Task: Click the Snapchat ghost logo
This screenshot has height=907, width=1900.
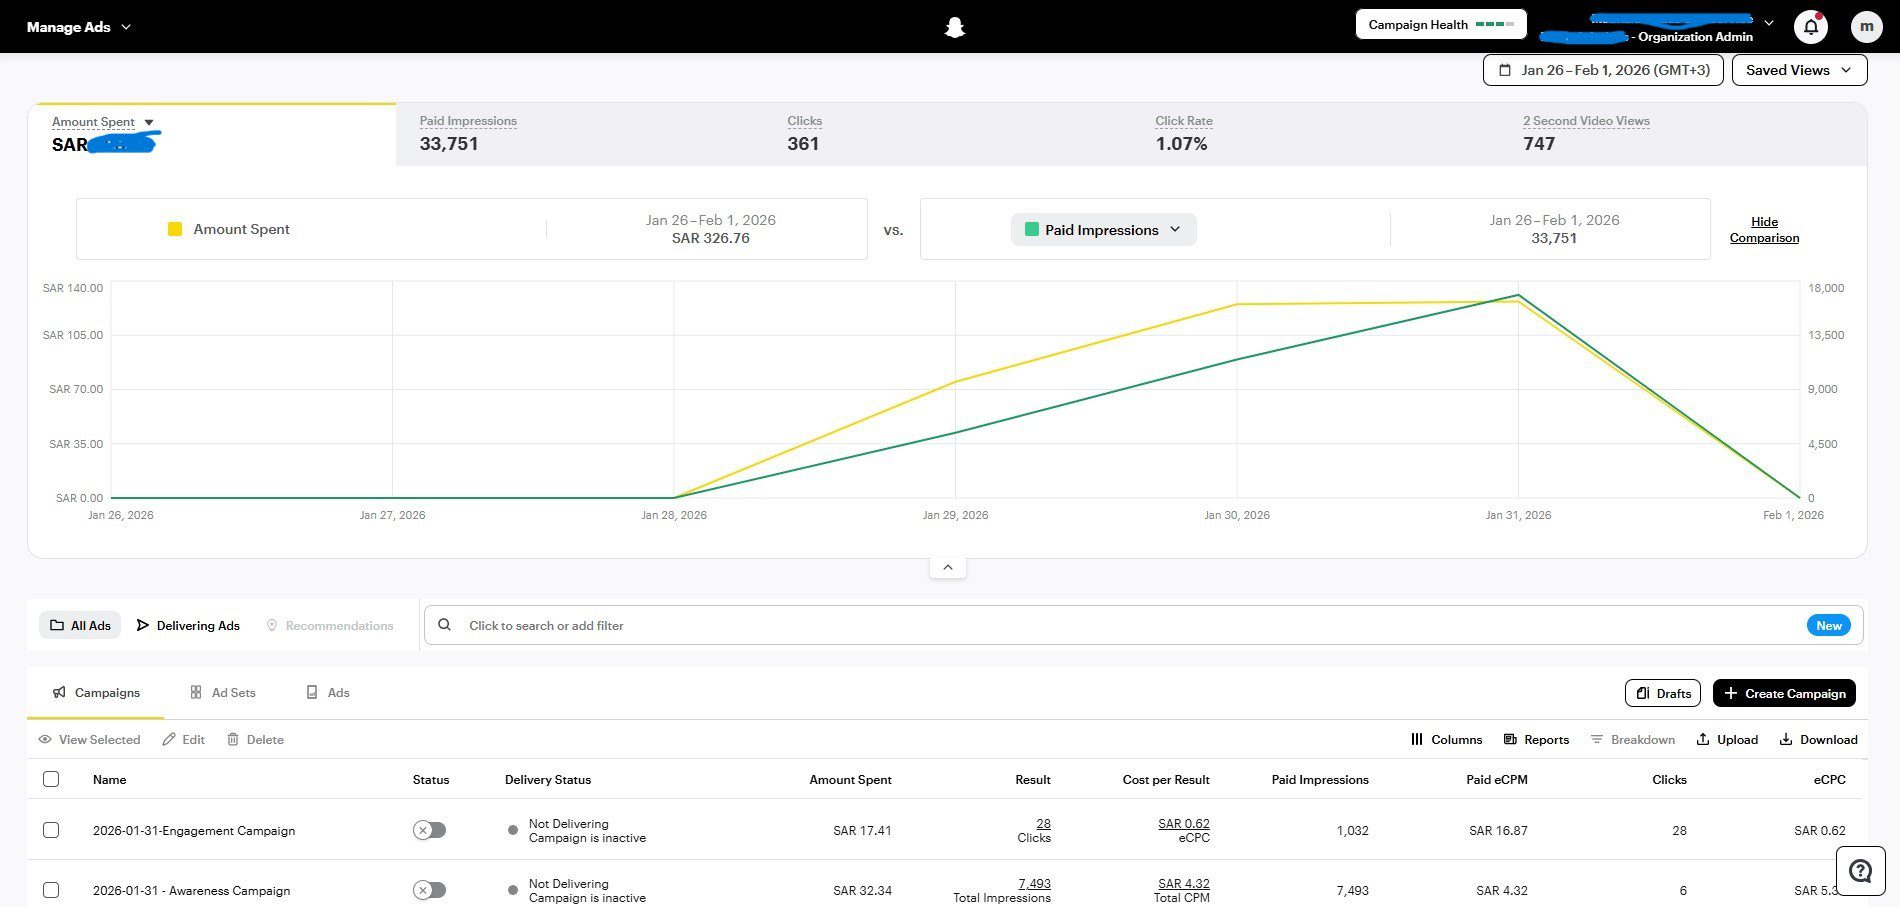Action: coord(954,27)
